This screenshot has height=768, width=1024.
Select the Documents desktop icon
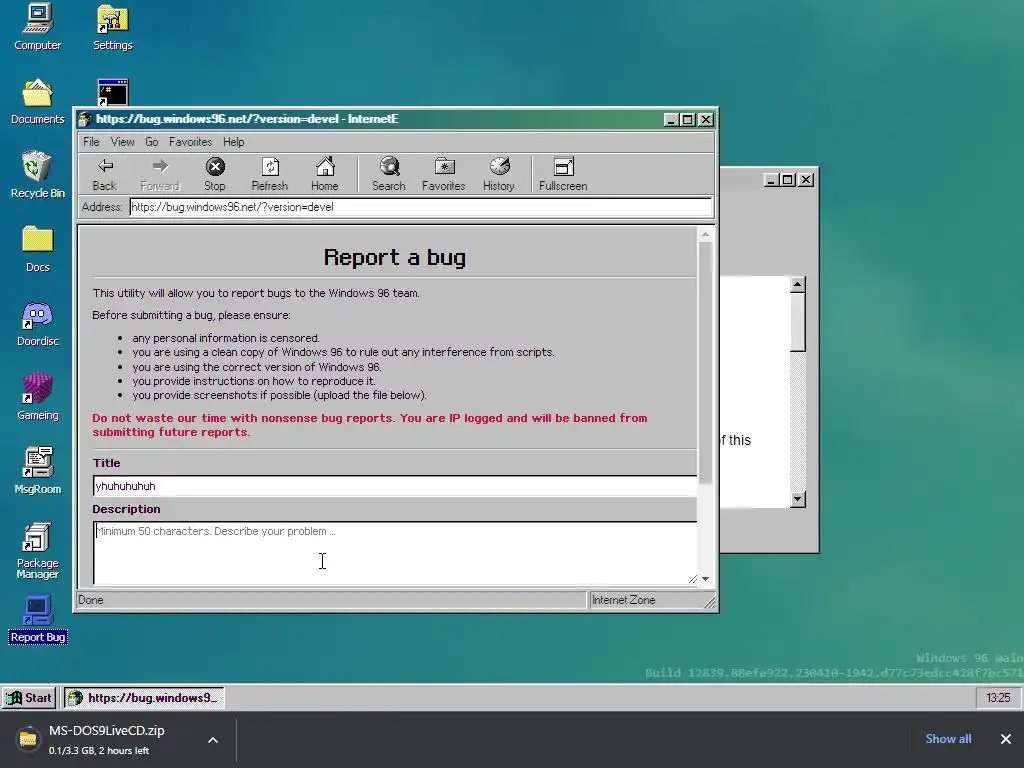click(x=38, y=101)
